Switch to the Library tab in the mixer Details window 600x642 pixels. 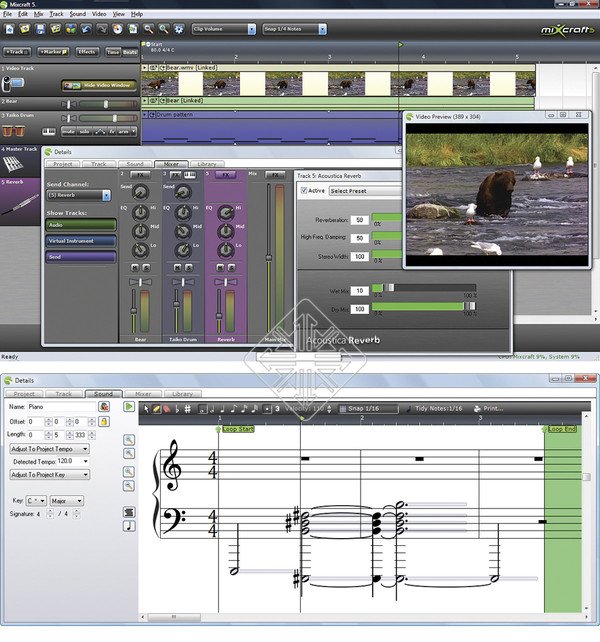(x=206, y=163)
